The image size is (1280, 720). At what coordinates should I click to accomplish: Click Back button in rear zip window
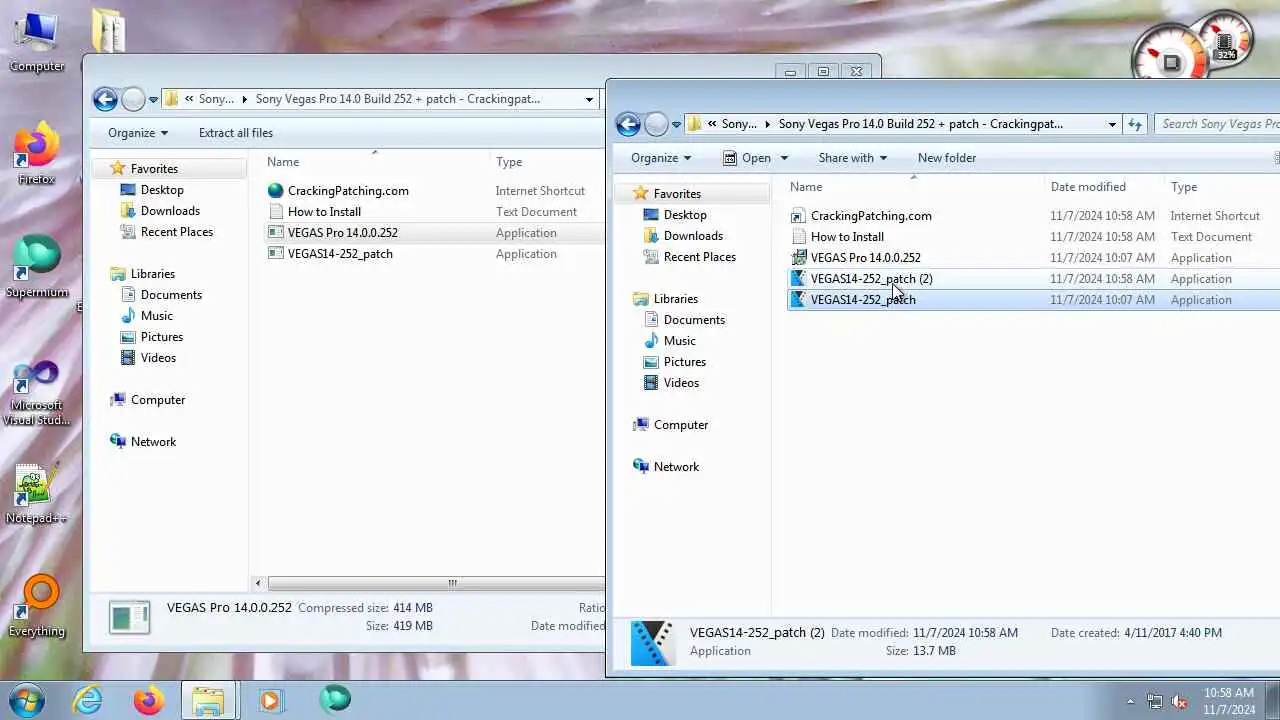click(x=105, y=99)
